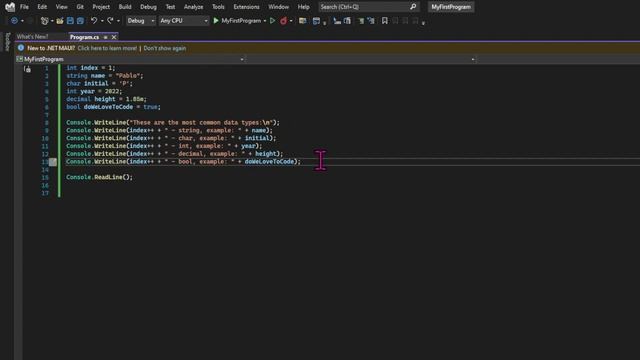640x360 pixels.
Task: Click the 'string name' declaration line
Action: click(x=105, y=76)
